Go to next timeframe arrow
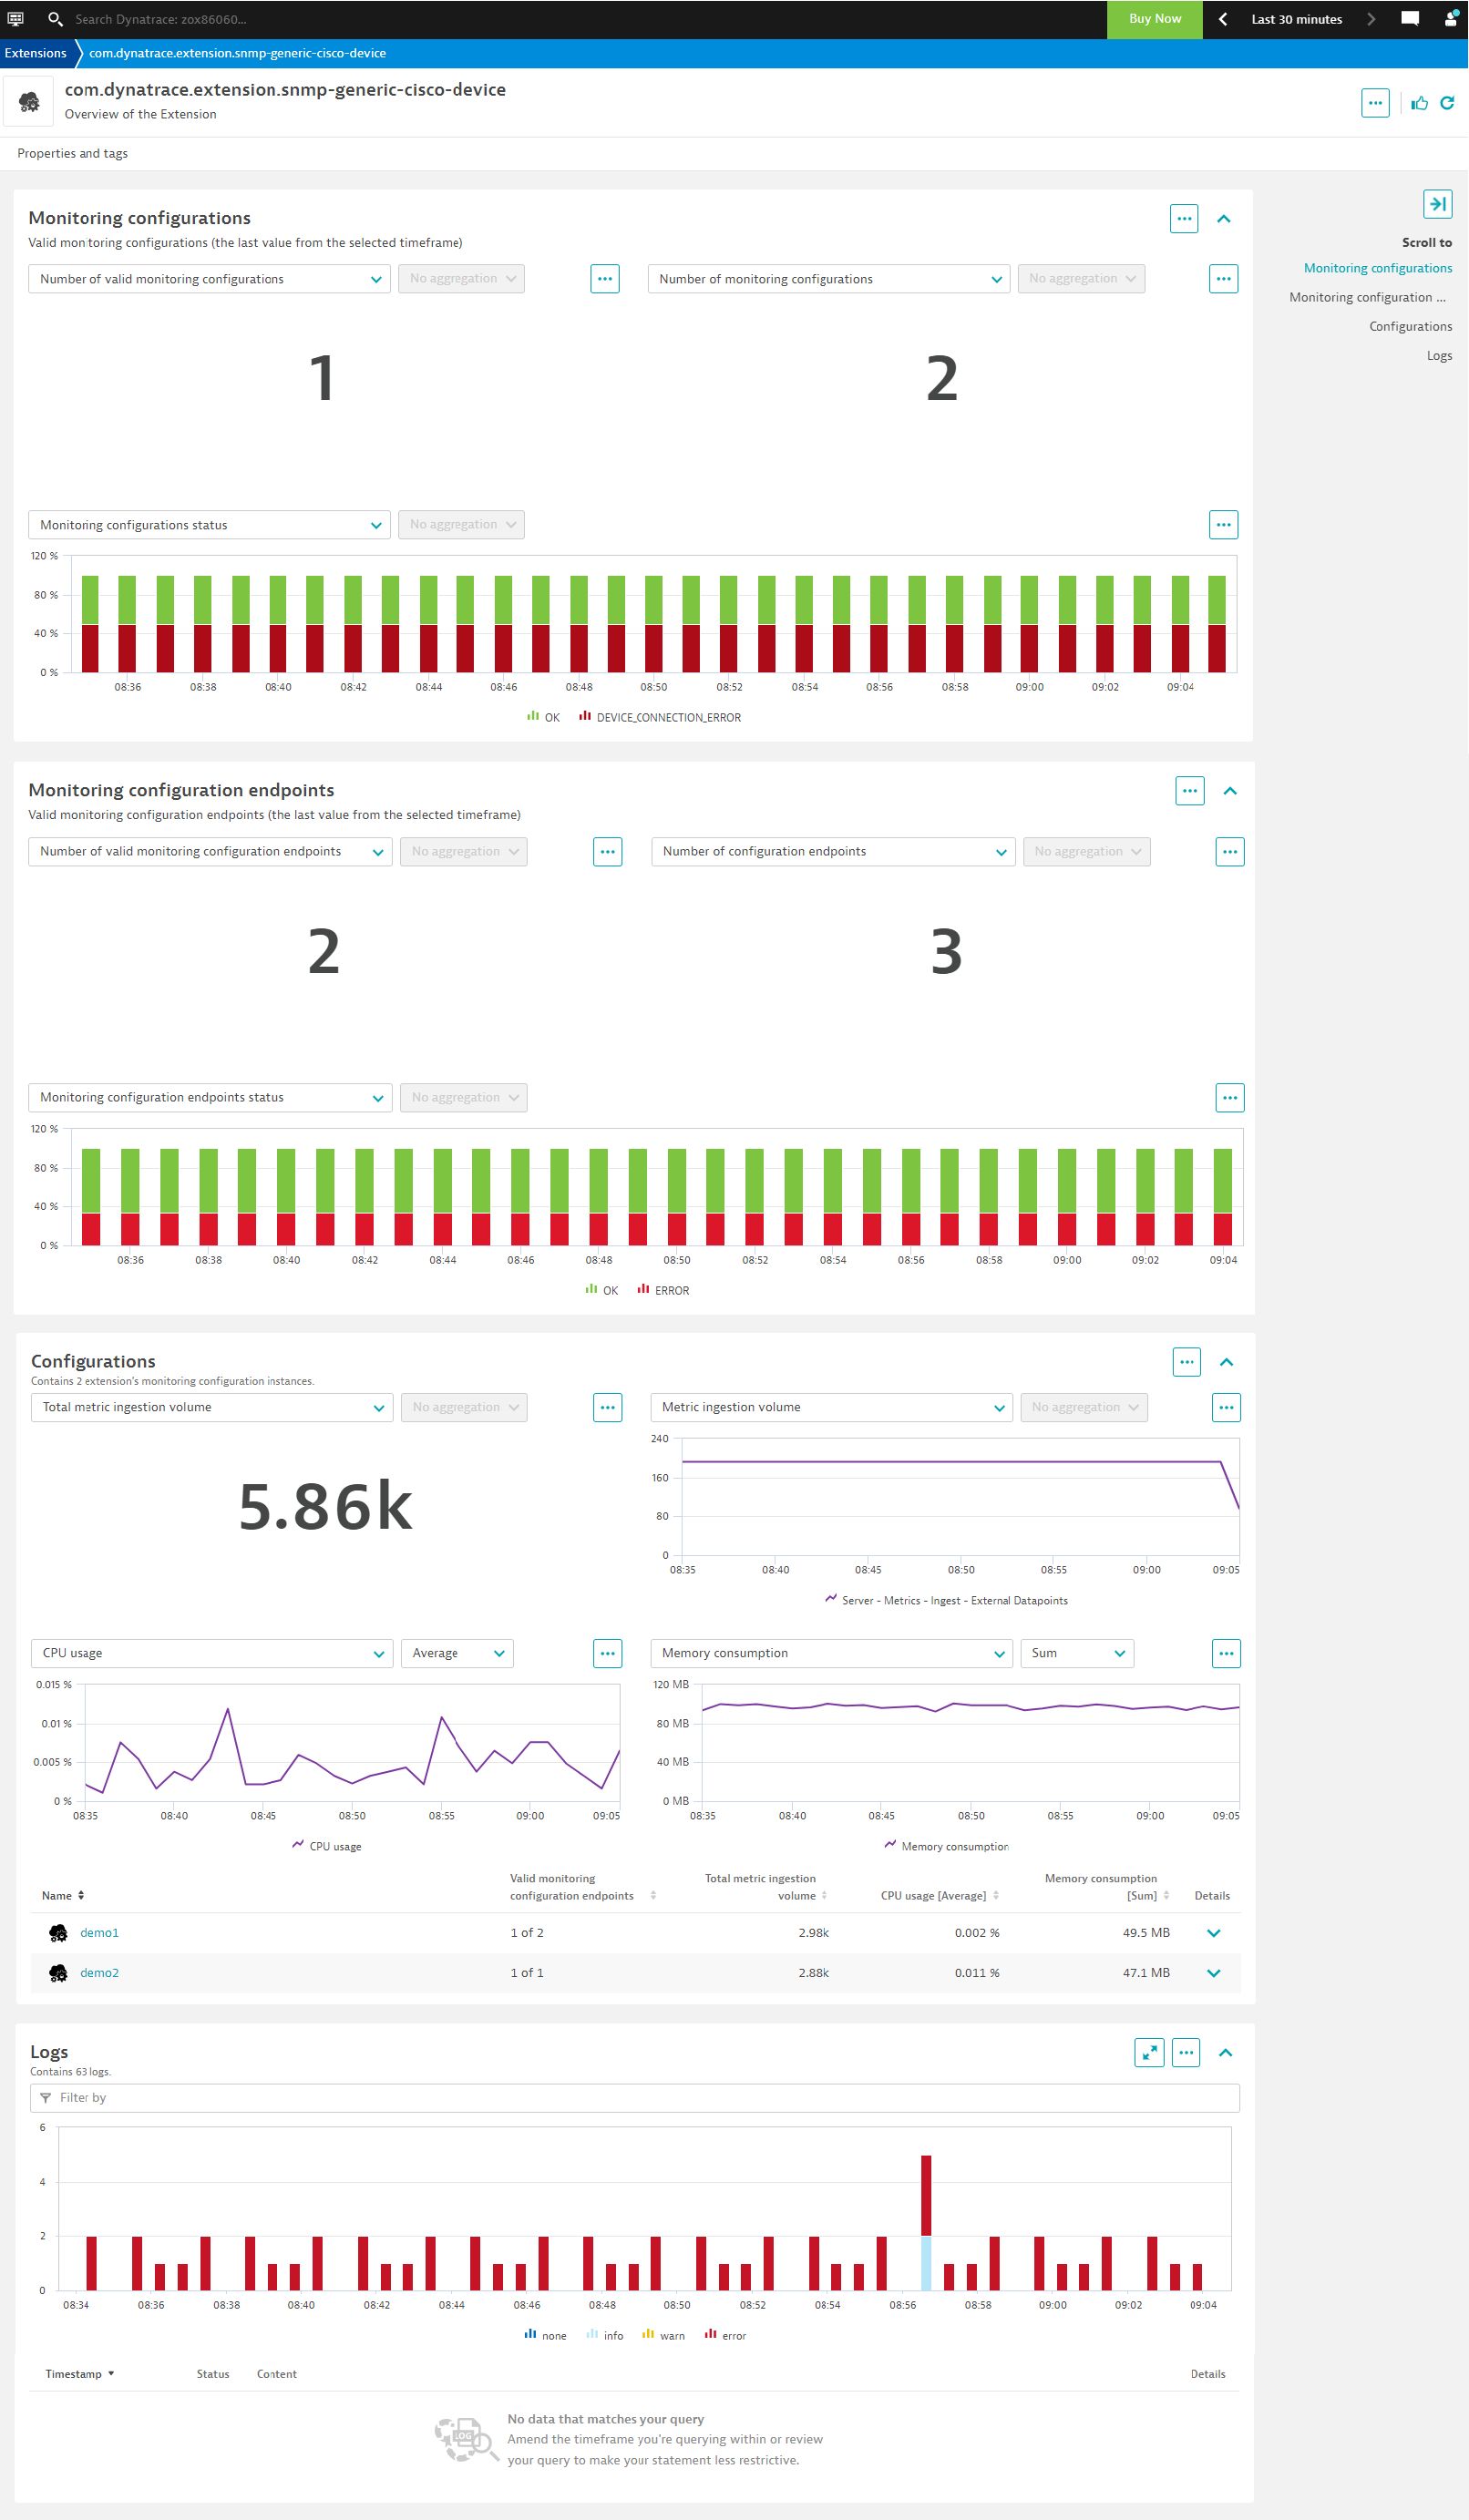Viewport: 1469px width, 2520px height. pos(1371,19)
